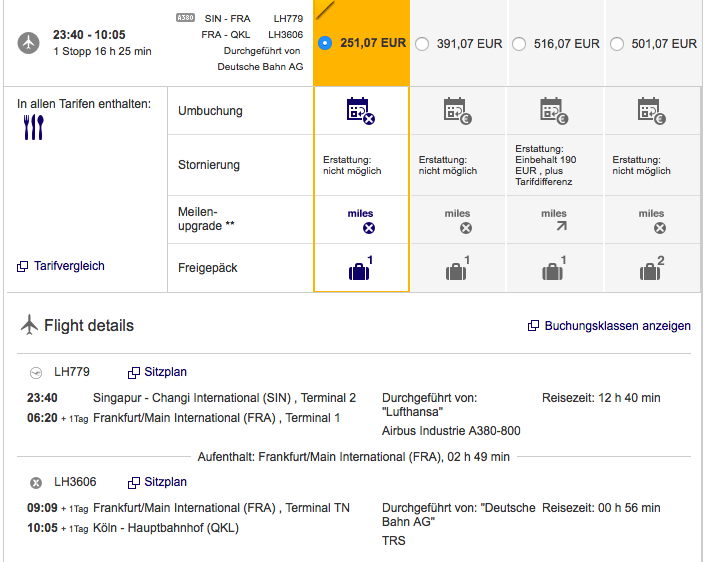Screen dimensions: 707x562
Task: Click the round icon next to LH3606
Action: point(37,482)
